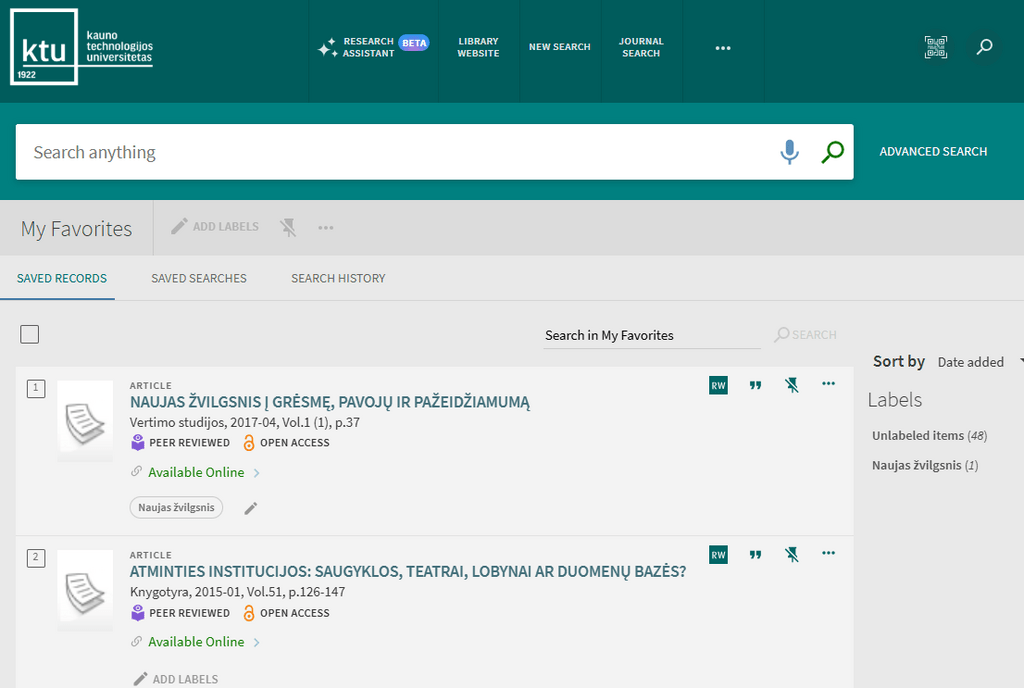Select record number 1 checkbox
This screenshot has width=1024, height=688.
coord(36,388)
